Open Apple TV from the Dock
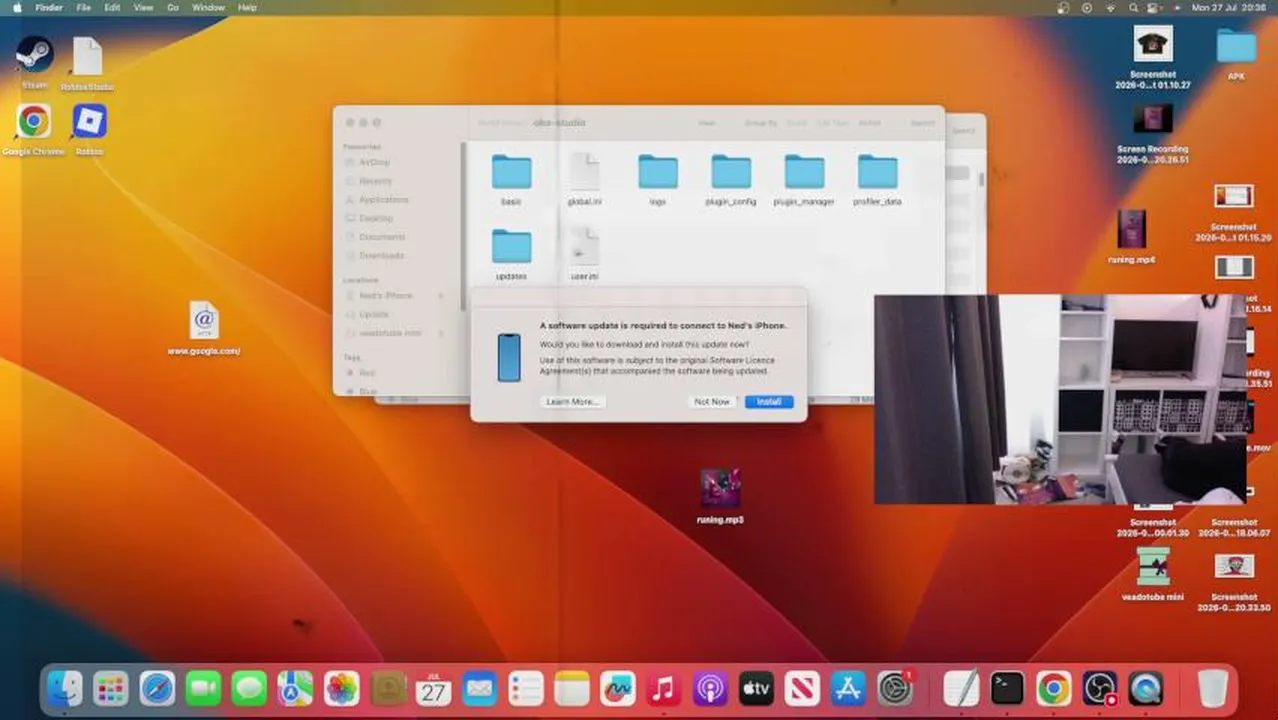Screen dimensions: 1278x720 [756, 688]
